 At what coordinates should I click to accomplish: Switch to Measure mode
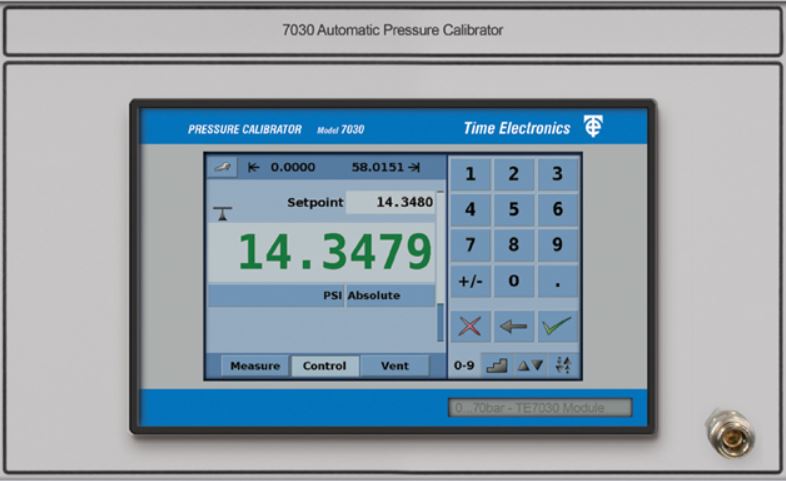[255, 366]
